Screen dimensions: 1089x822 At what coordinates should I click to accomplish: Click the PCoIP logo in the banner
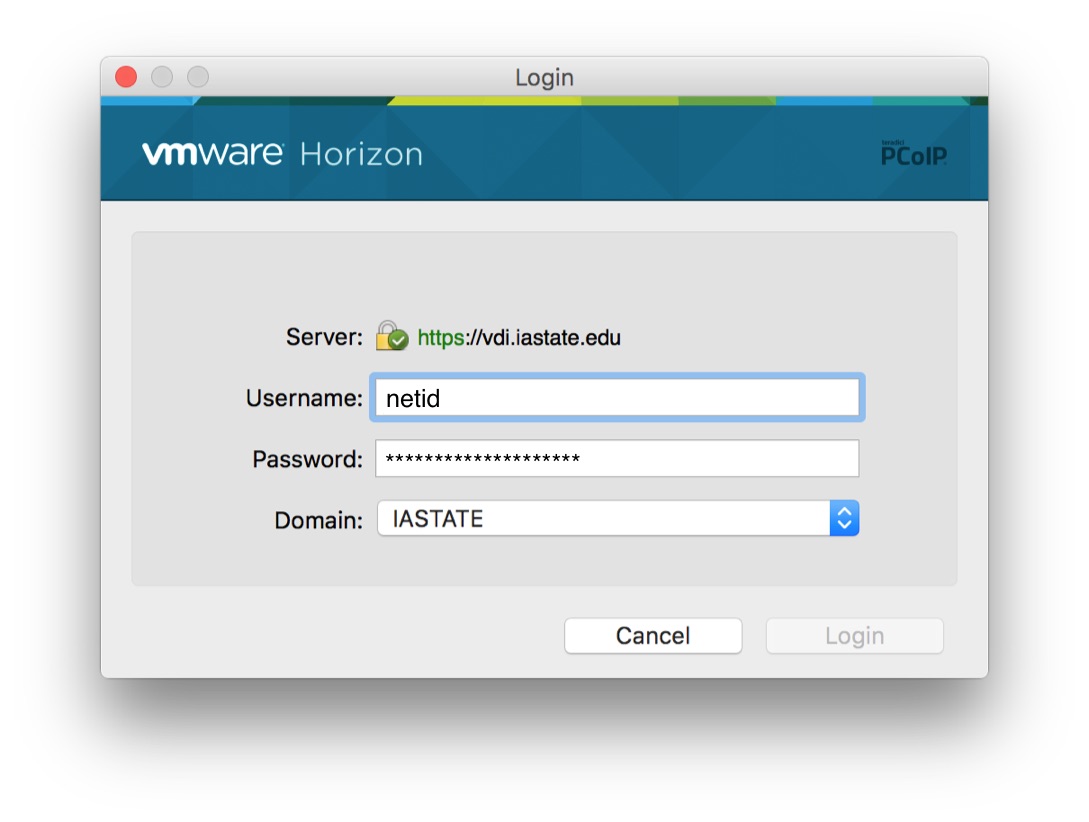pos(913,153)
